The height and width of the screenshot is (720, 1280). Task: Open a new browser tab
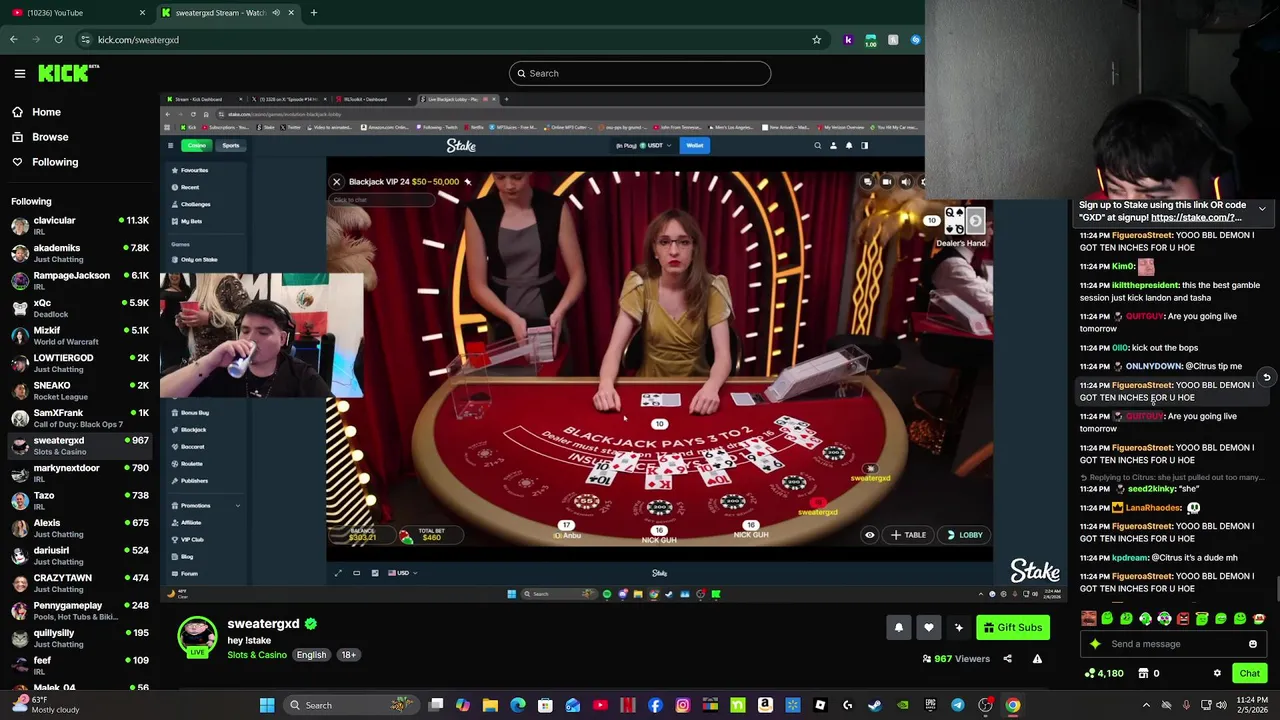click(313, 13)
